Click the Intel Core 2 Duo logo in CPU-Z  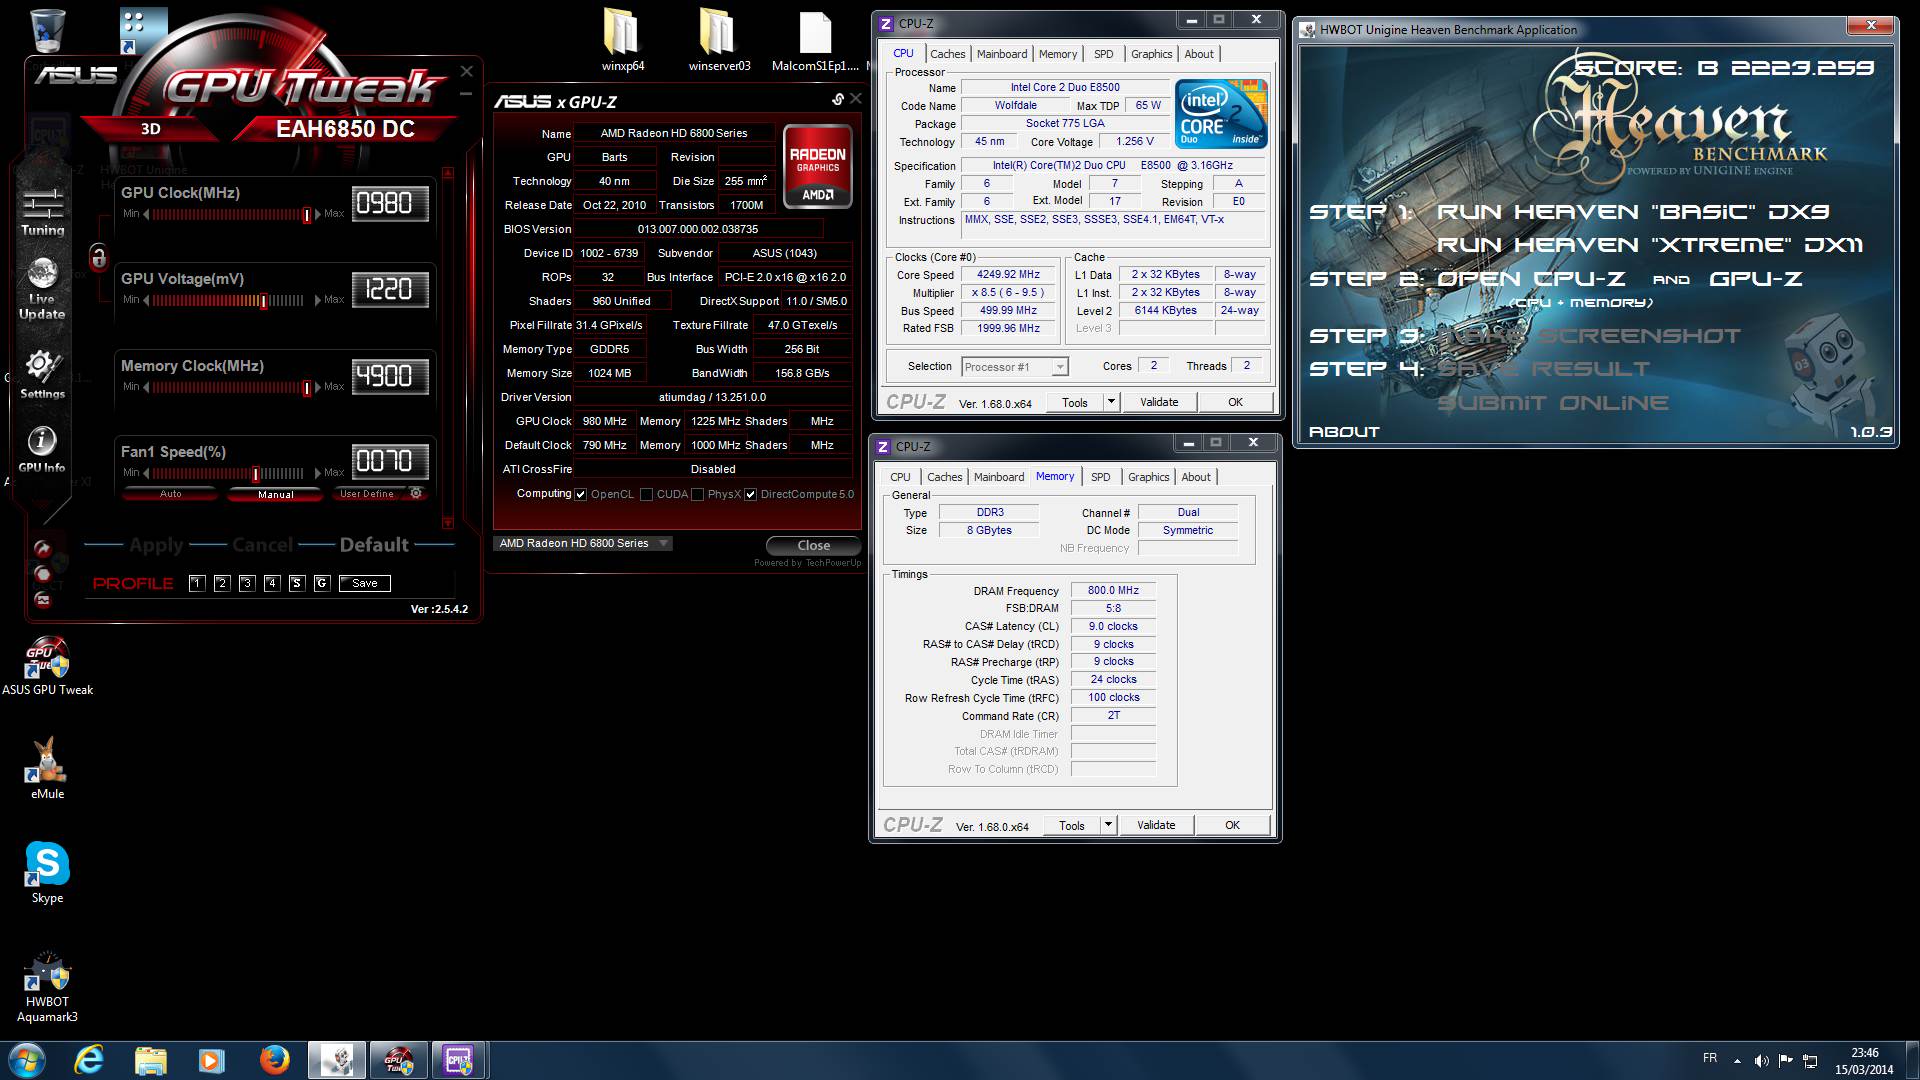click(x=1221, y=114)
